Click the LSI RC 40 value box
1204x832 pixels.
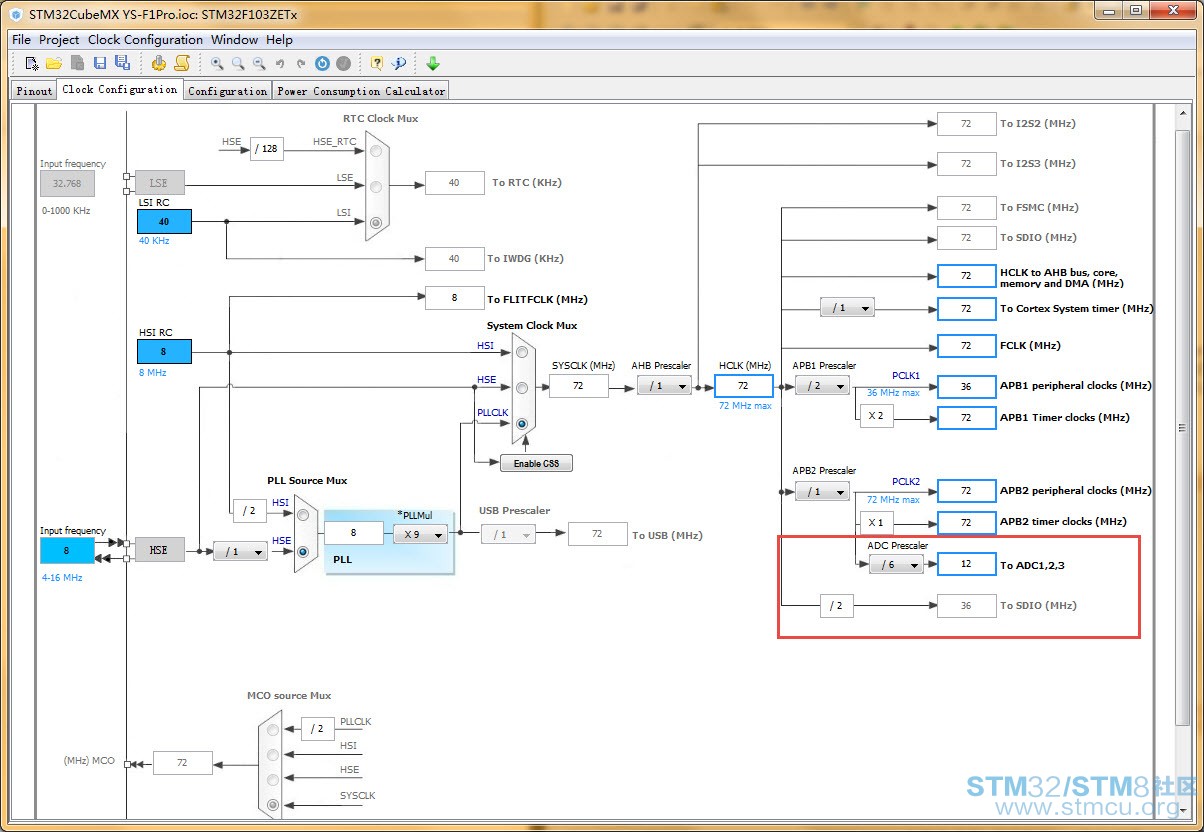(x=164, y=222)
